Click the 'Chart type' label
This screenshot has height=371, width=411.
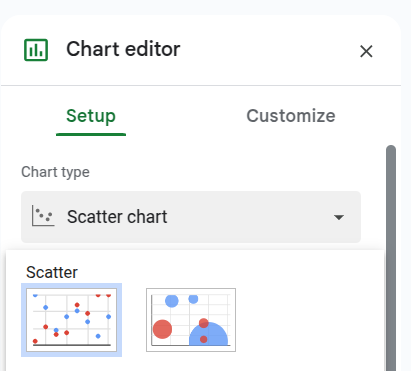(55, 172)
